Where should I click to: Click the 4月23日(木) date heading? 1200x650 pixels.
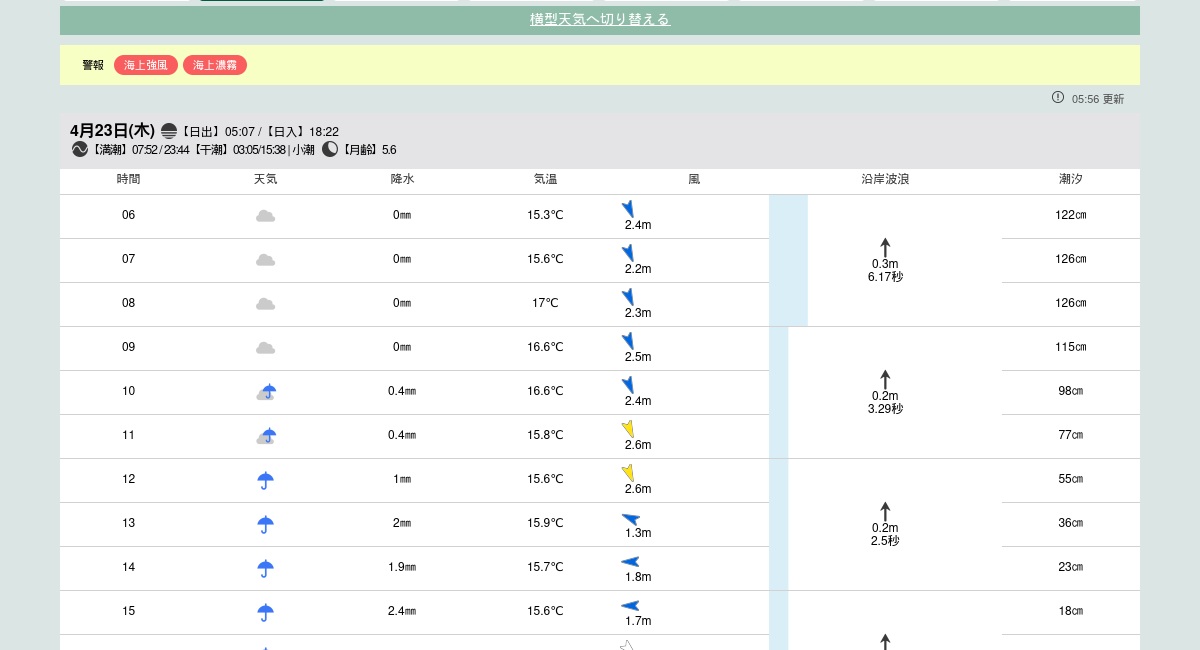click(x=112, y=130)
